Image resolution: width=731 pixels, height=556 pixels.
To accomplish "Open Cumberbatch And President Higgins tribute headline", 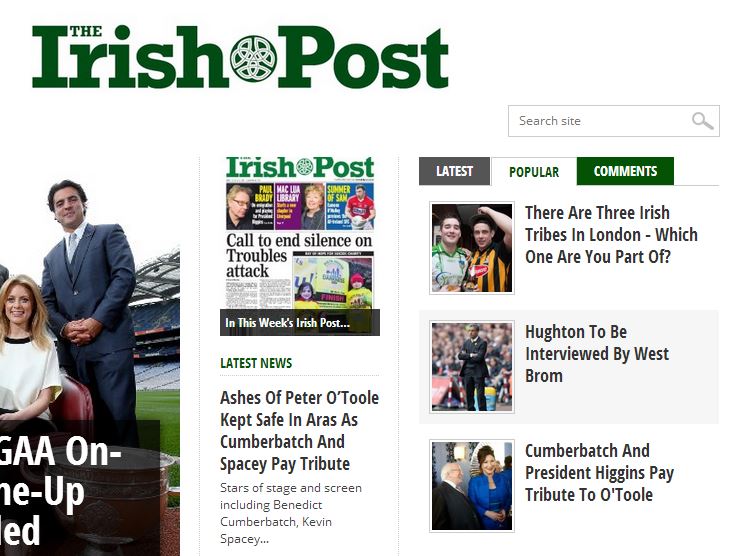I will (x=600, y=473).
